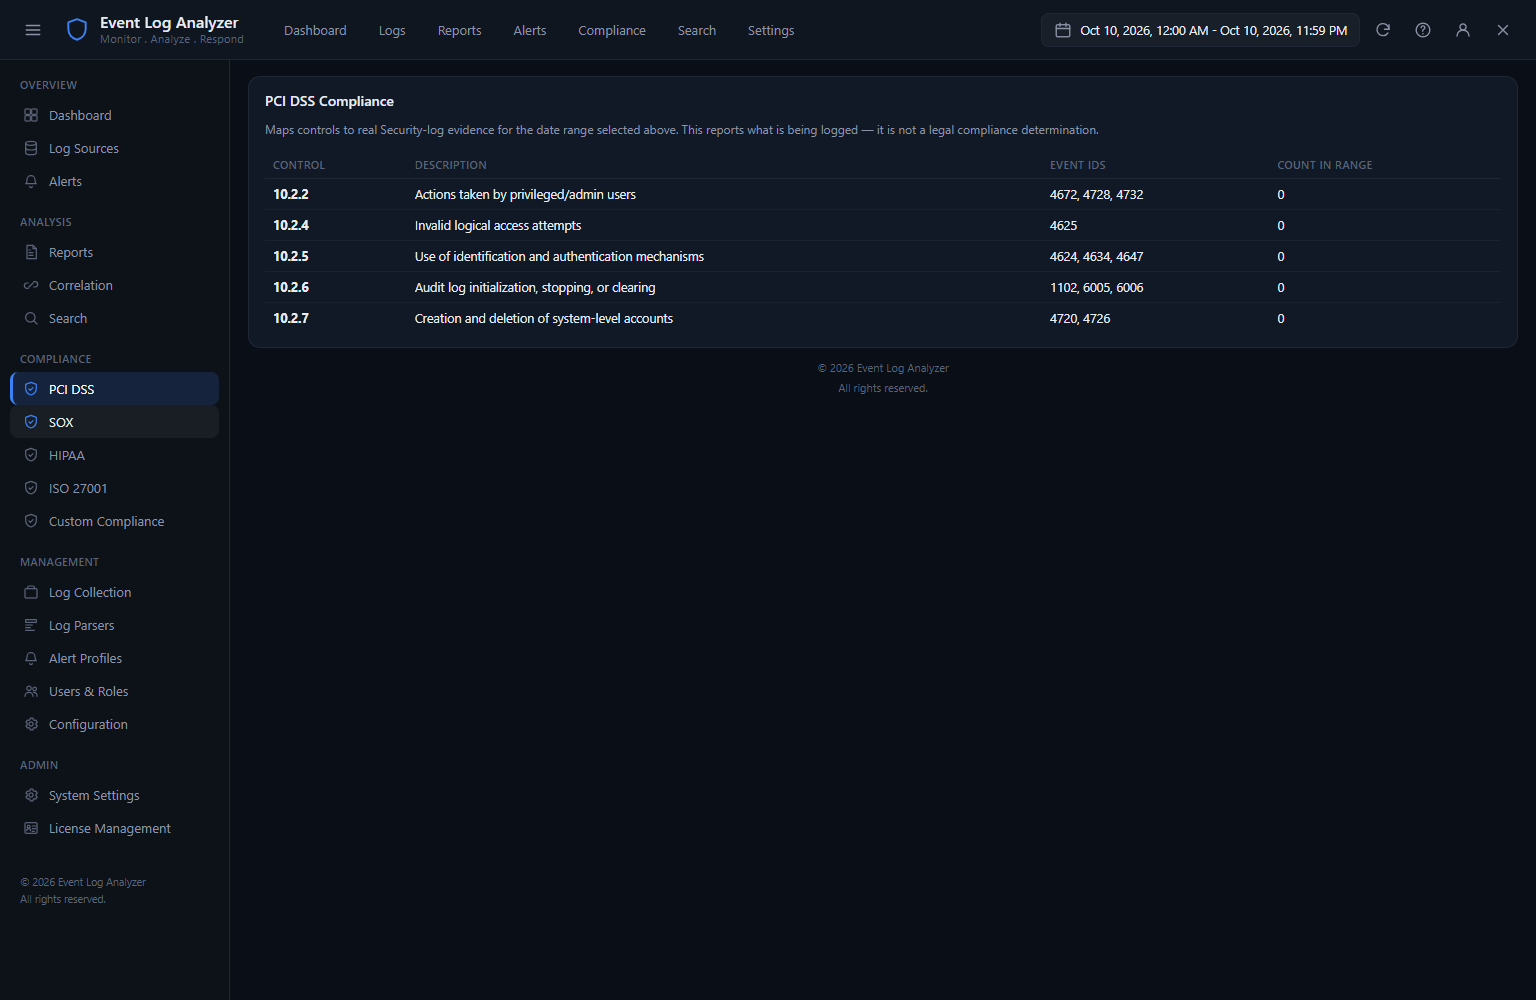Image resolution: width=1536 pixels, height=1000 pixels.
Task: Open Reports in the top navigation
Action: click(459, 30)
